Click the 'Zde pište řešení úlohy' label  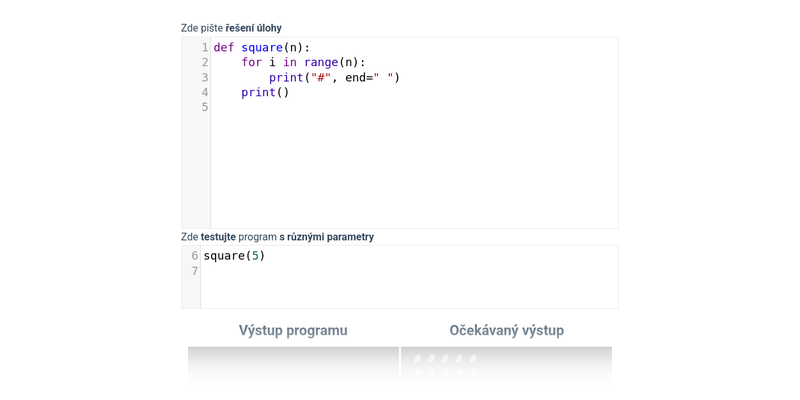point(231,28)
